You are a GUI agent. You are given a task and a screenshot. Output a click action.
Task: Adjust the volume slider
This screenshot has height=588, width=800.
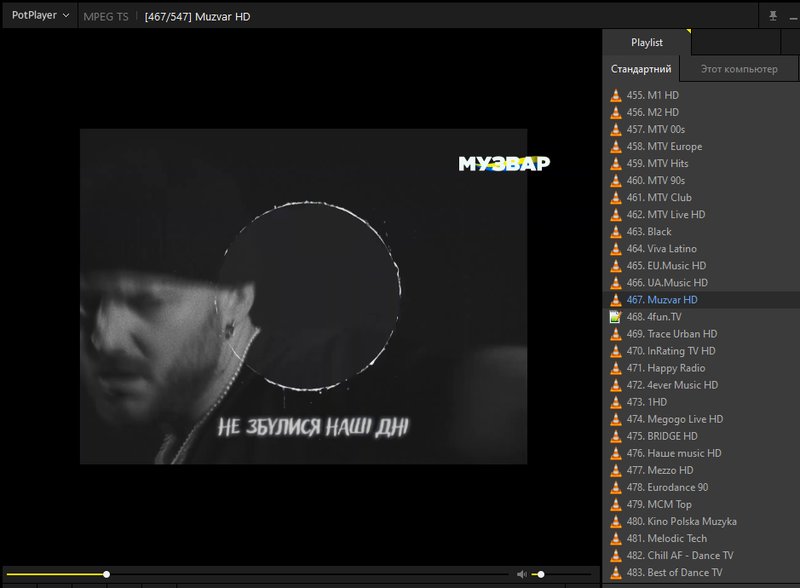[561, 574]
